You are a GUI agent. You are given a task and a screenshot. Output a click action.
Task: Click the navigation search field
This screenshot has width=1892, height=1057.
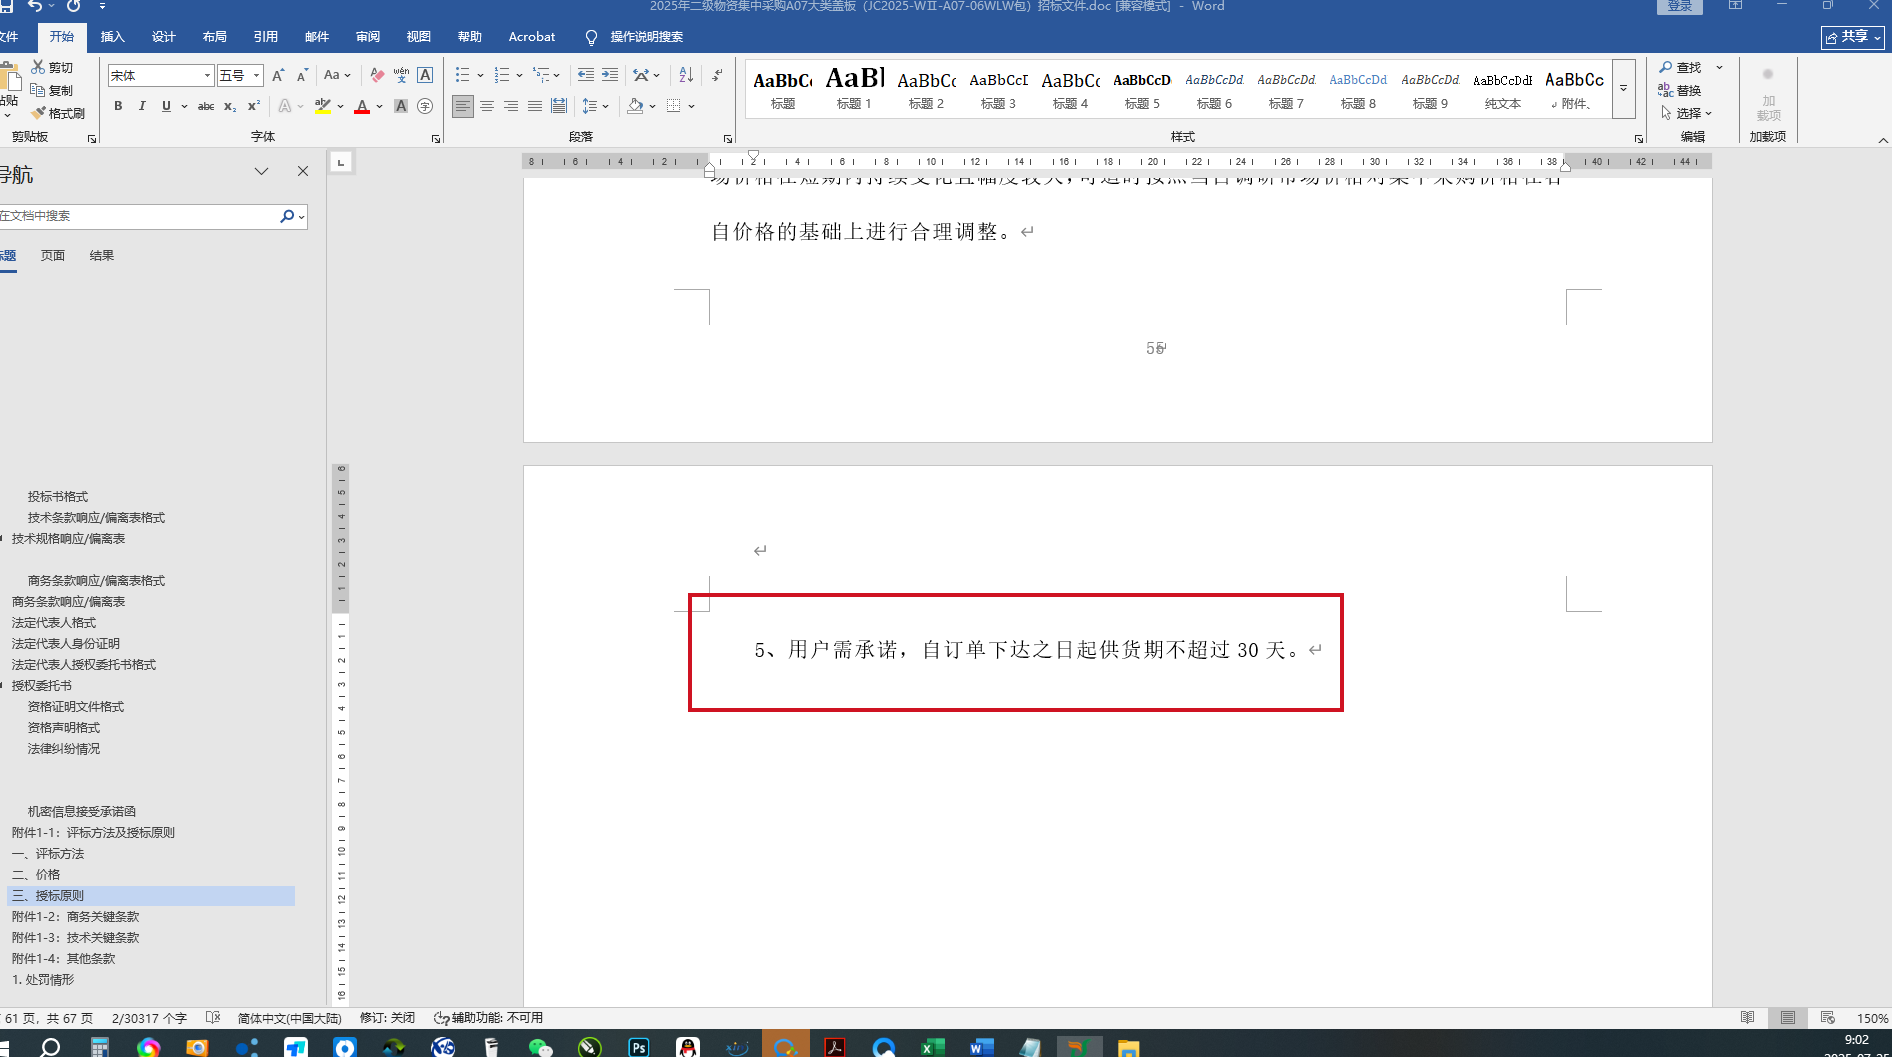point(139,216)
